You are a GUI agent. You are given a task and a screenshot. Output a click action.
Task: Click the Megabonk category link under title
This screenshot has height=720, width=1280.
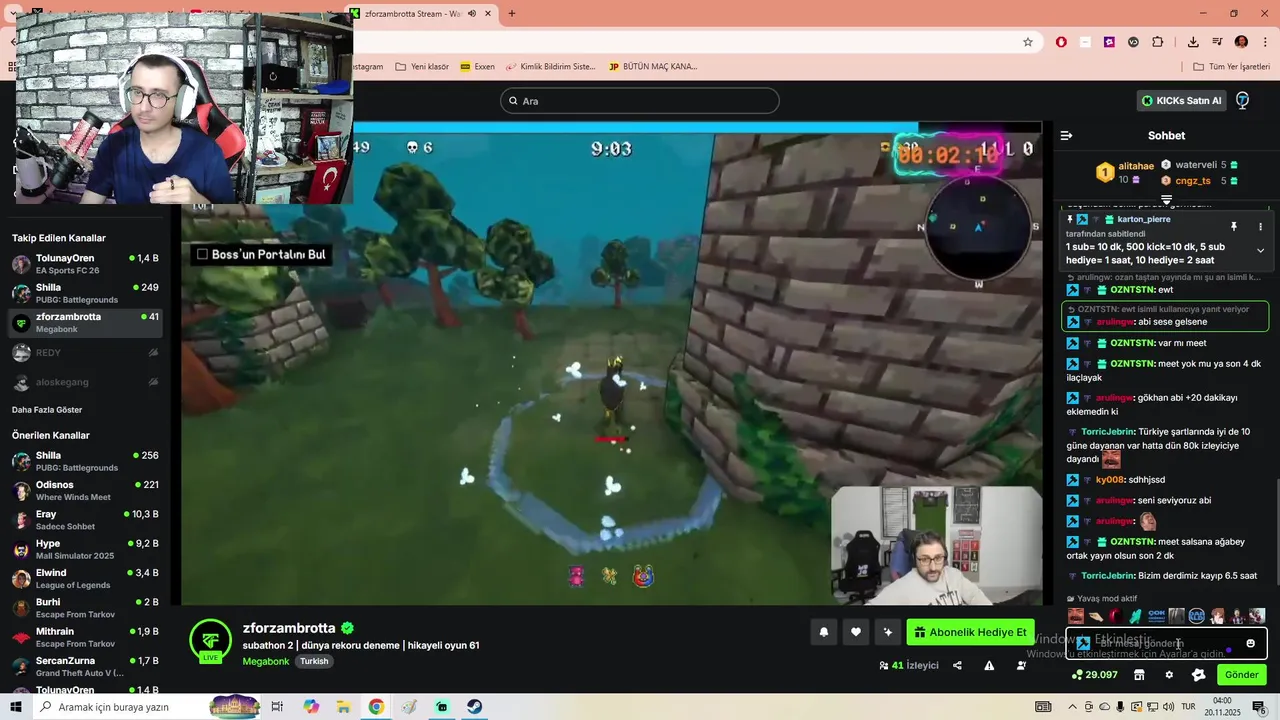pyautogui.click(x=265, y=661)
